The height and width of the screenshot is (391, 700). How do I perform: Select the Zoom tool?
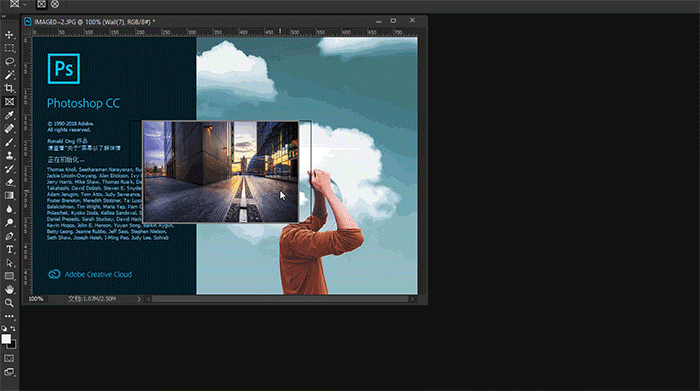[x=9, y=303]
